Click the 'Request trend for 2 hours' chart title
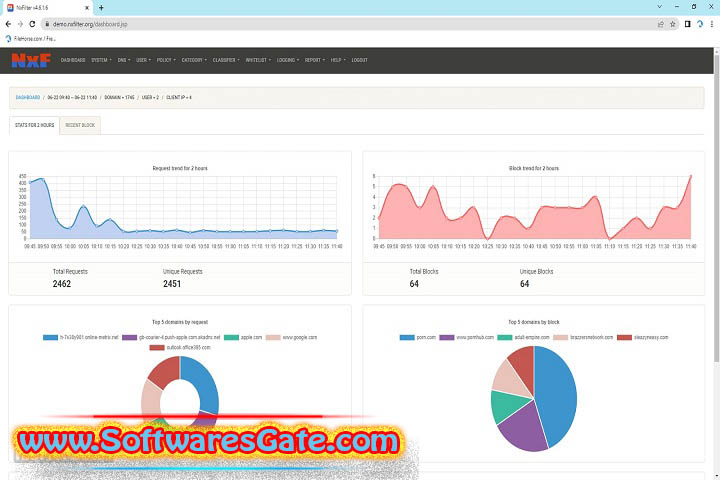 tap(180, 169)
